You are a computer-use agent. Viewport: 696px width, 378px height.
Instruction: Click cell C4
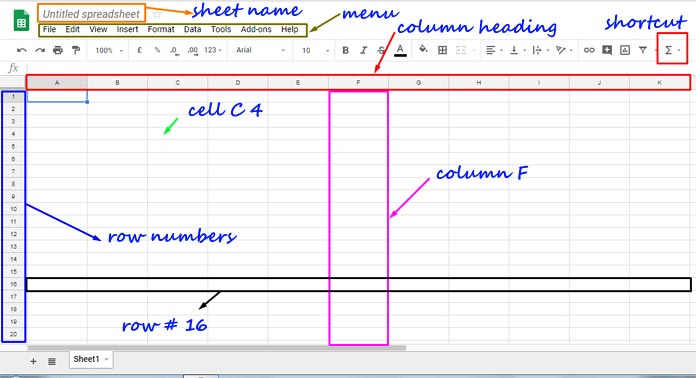click(178, 134)
